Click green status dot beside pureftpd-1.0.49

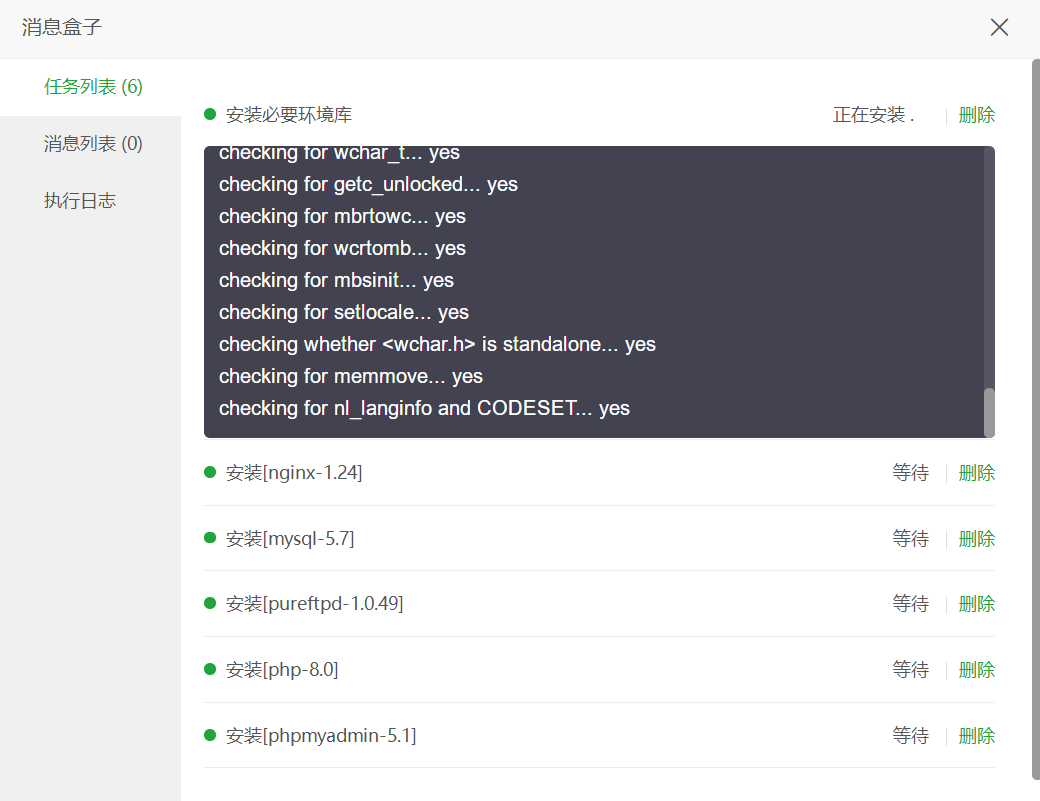pos(210,603)
